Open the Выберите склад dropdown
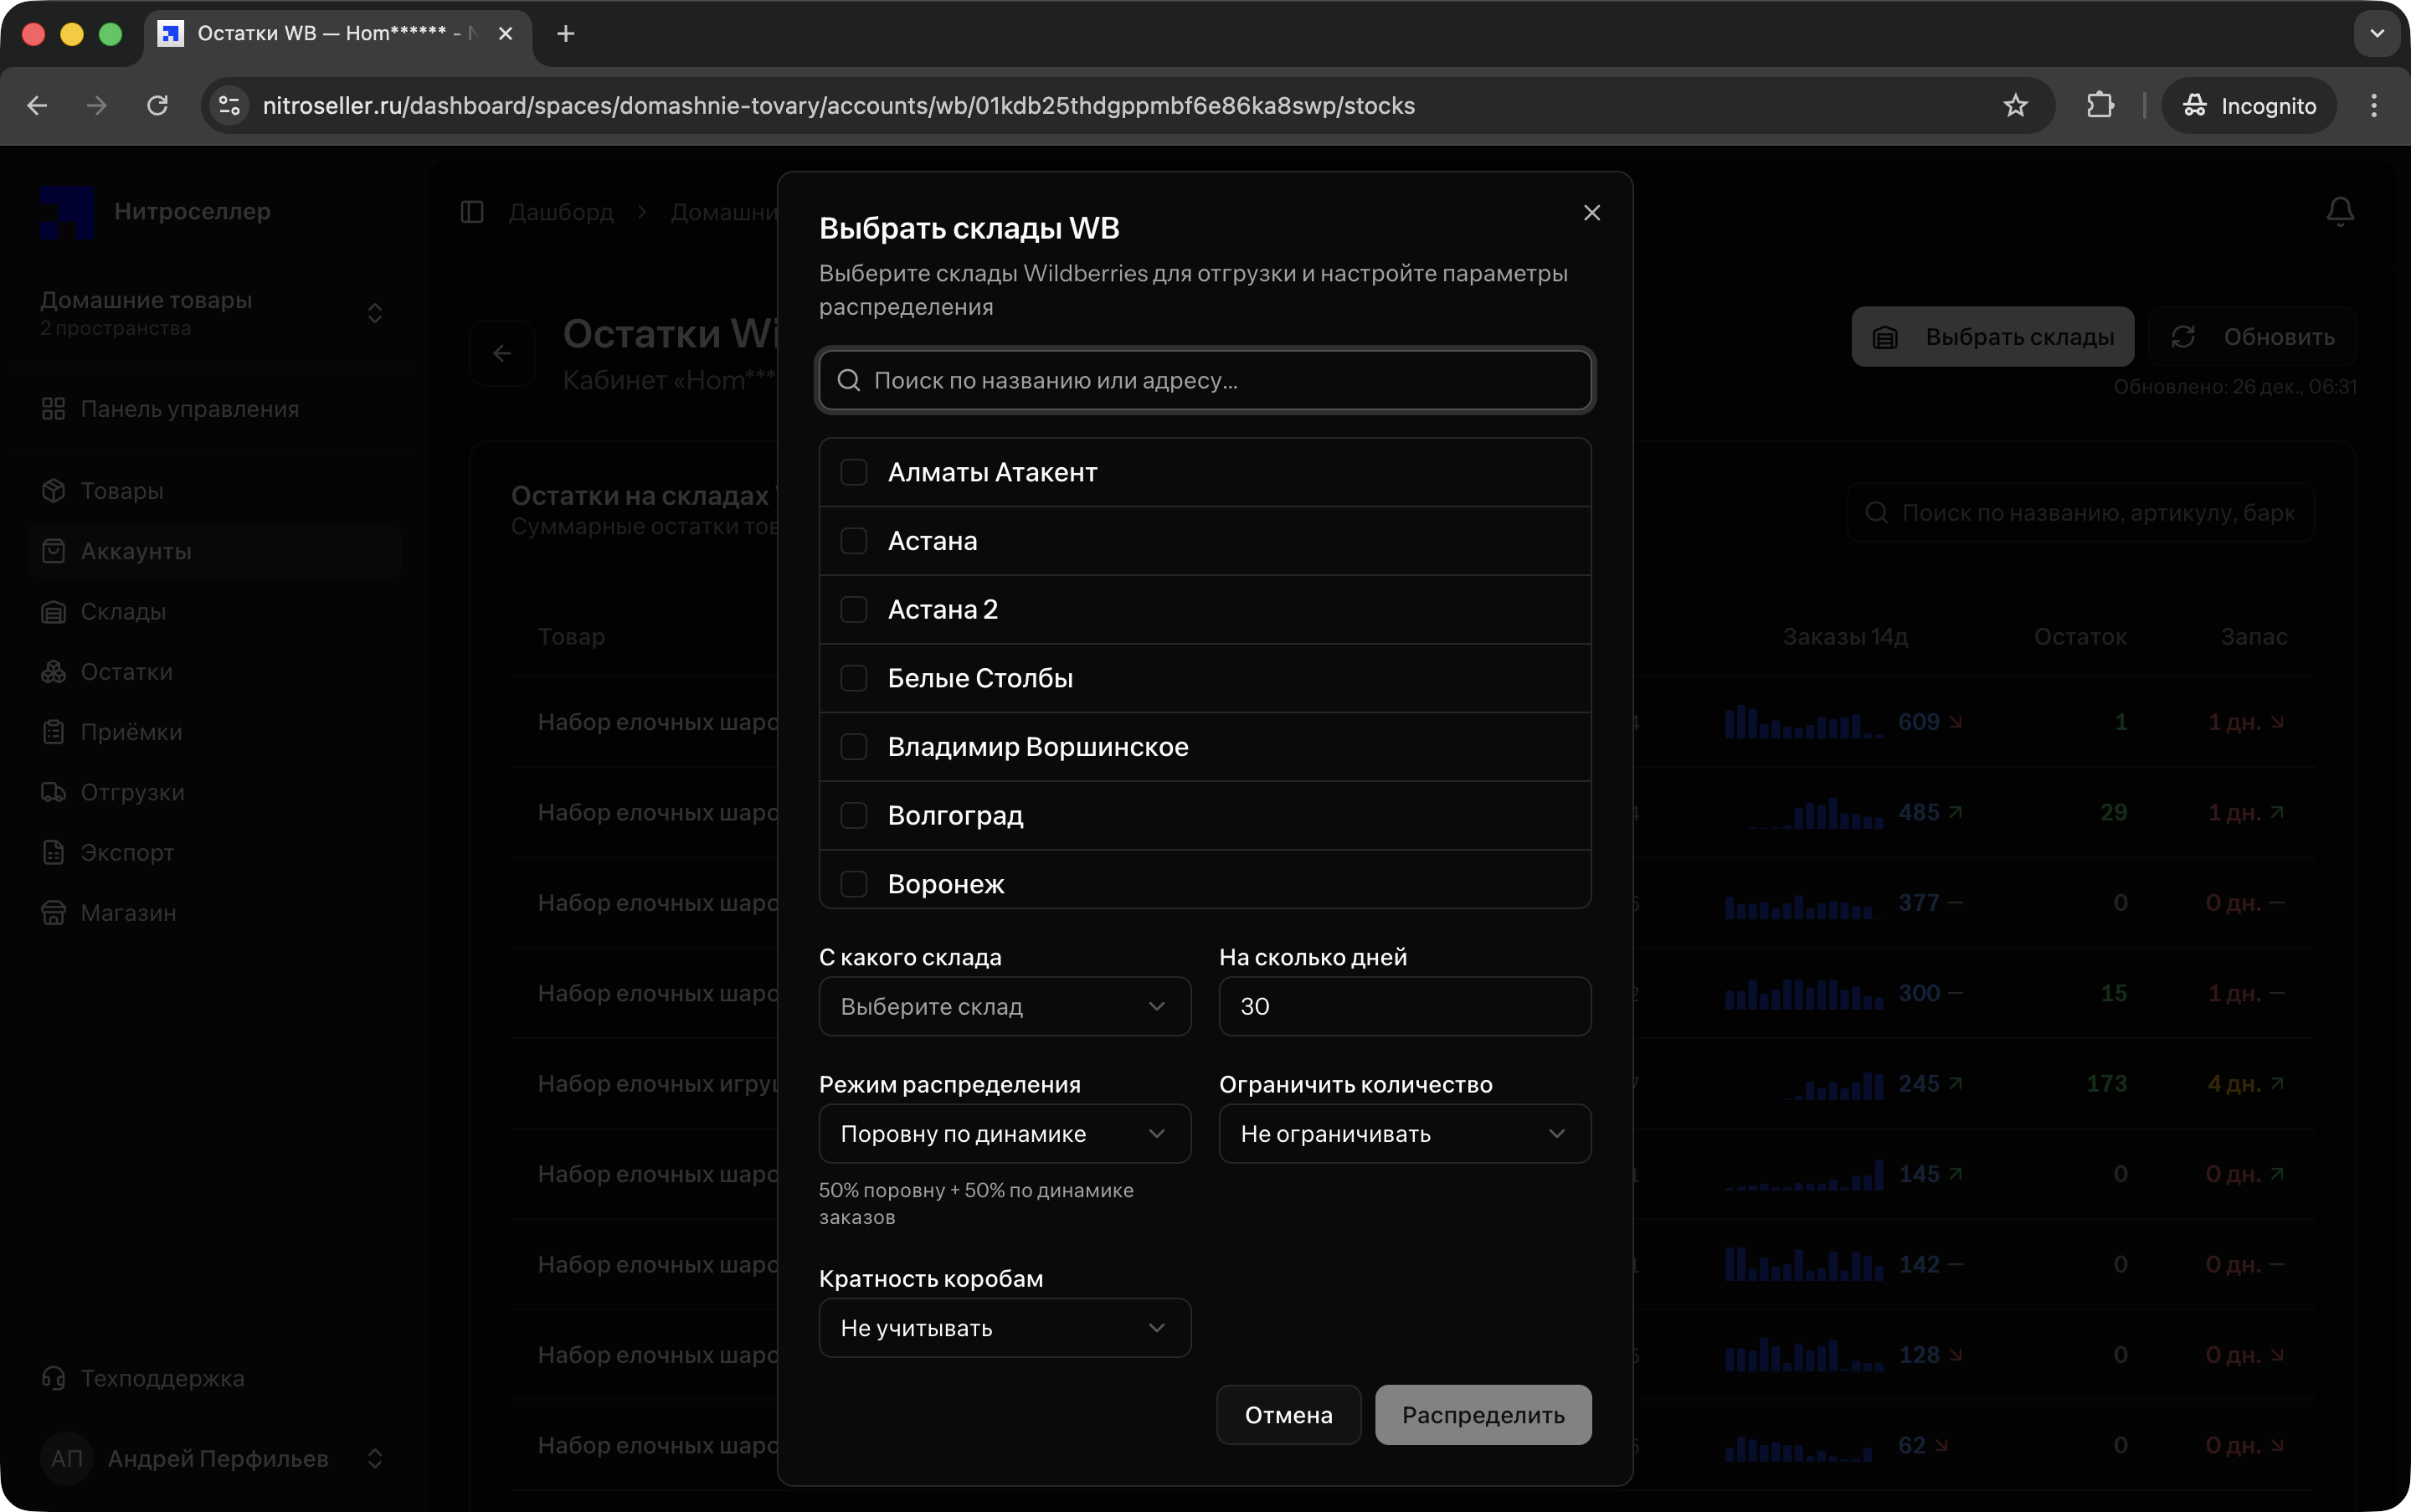Screen dimensions: 2411x1512 pos(1004,1006)
